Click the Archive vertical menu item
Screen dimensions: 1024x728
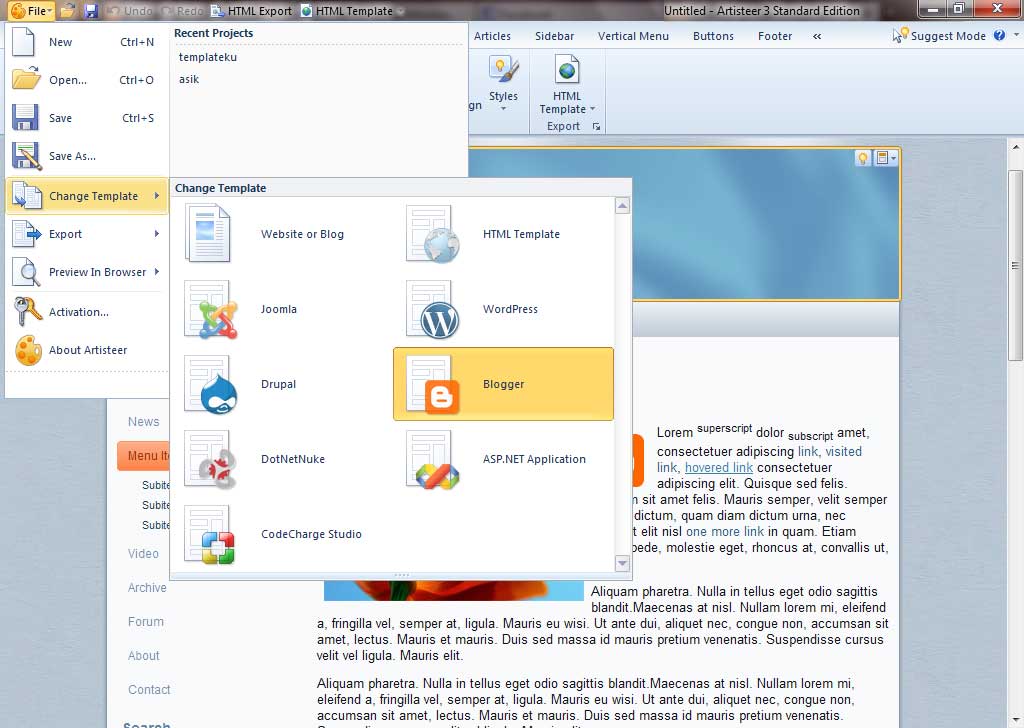pyautogui.click(x=147, y=588)
